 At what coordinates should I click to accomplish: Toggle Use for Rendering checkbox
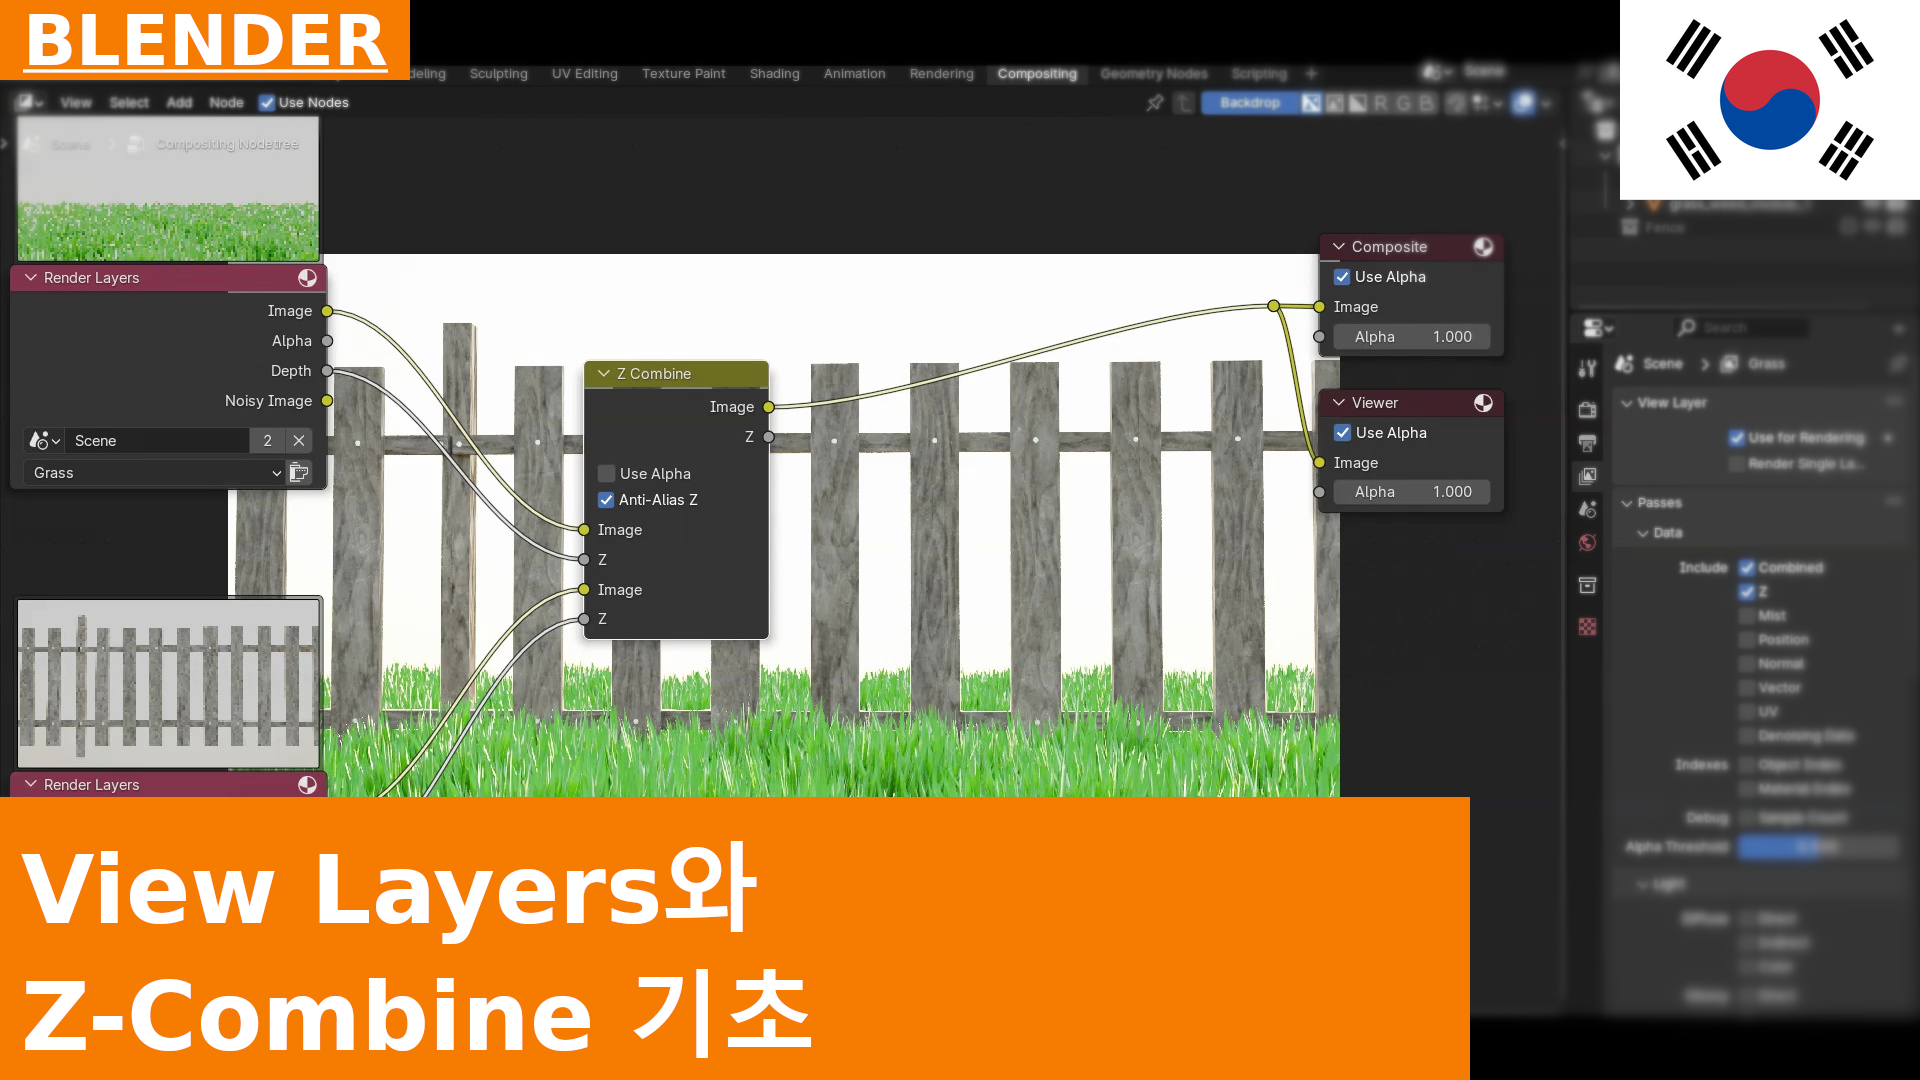coord(1737,438)
